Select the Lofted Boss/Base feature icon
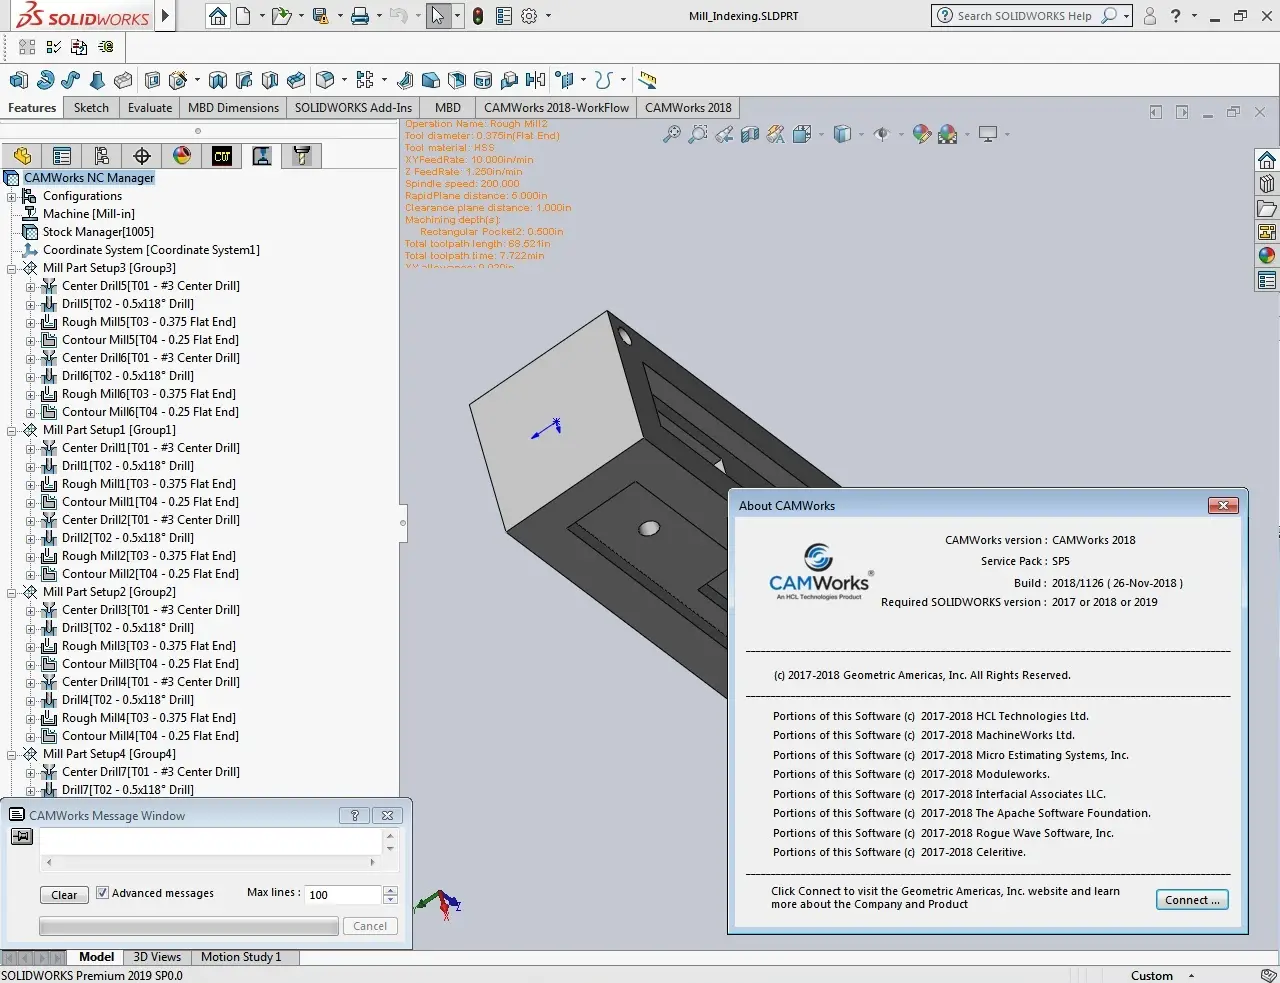 coord(97,80)
